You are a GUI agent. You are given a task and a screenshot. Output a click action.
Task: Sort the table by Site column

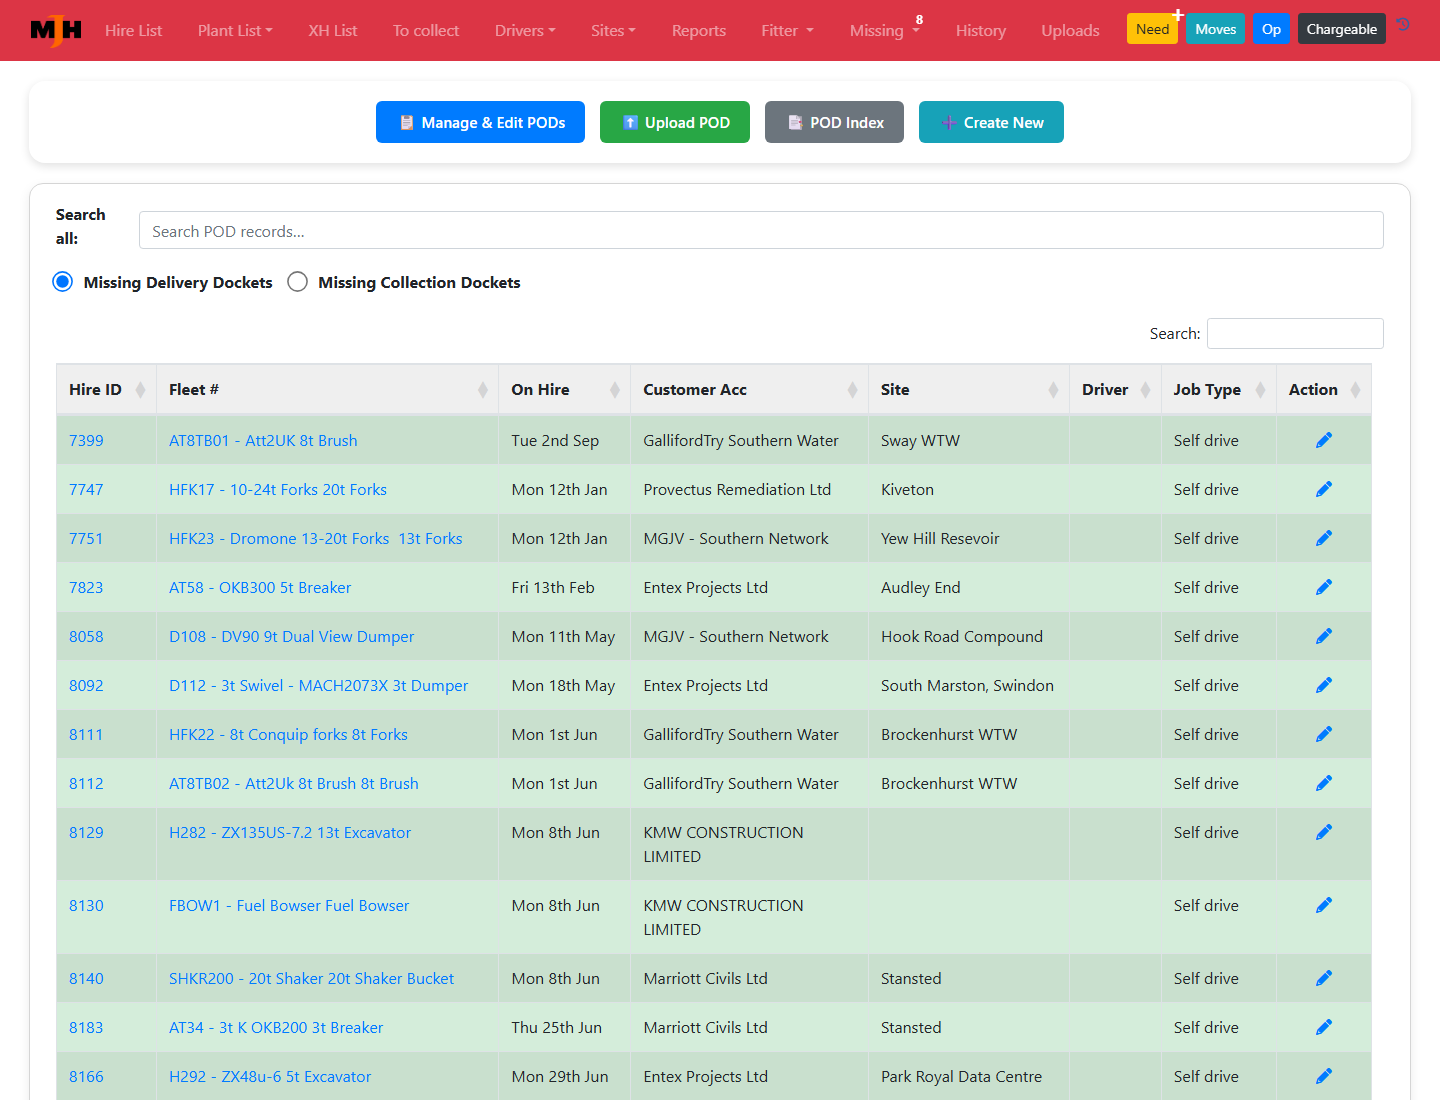point(968,390)
